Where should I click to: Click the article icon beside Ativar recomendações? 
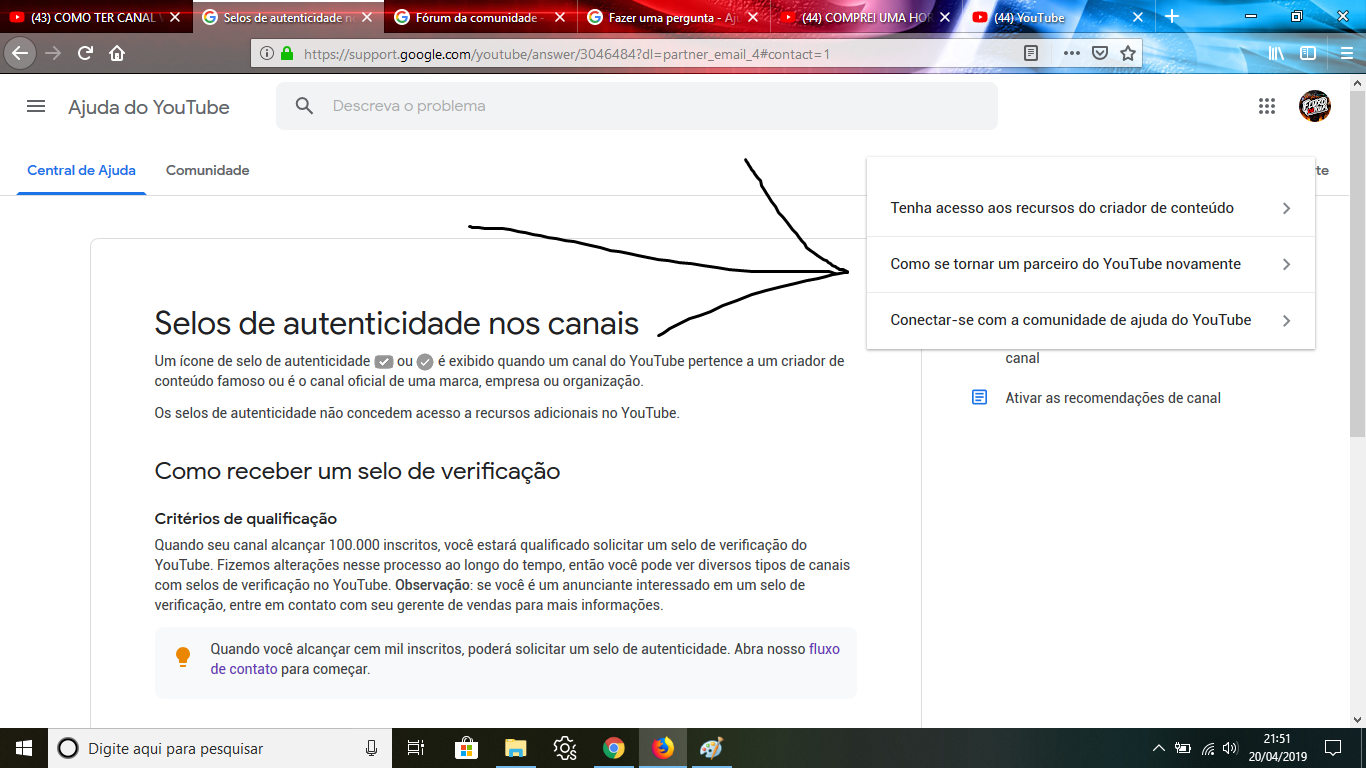tap(980, 397)
